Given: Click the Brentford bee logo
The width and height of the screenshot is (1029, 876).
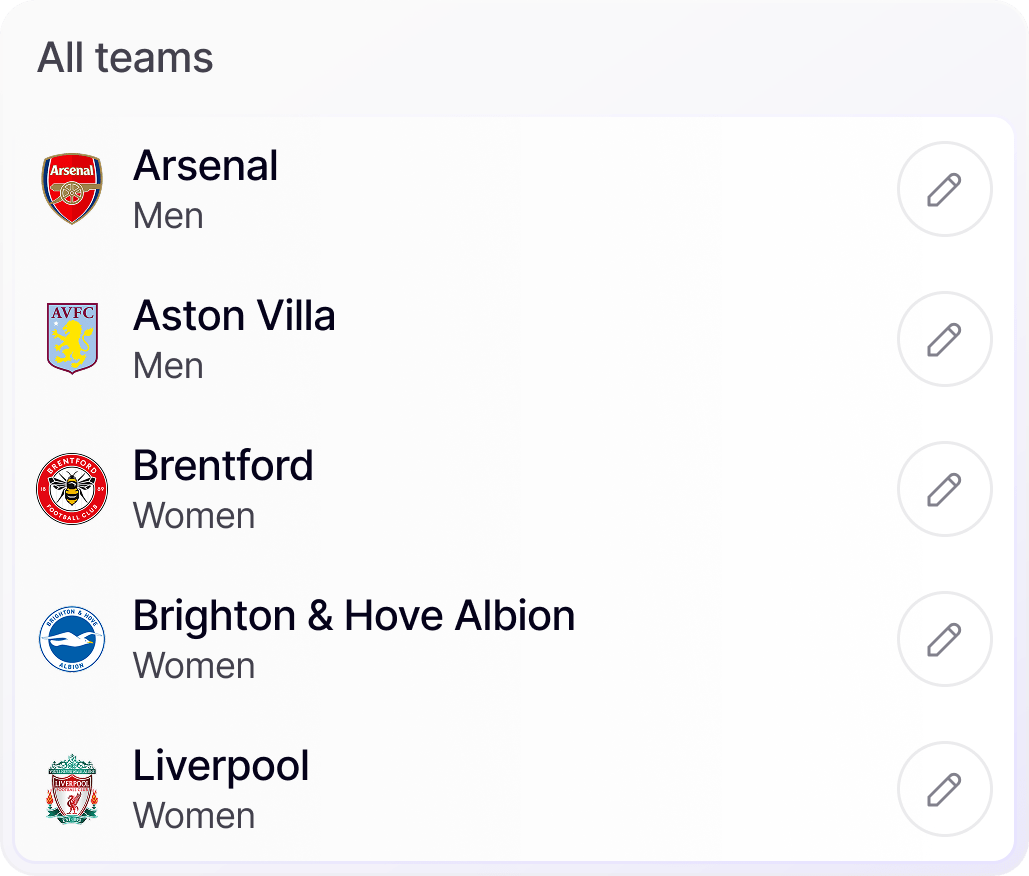Looking at the screenshot, I should pos(72,489).
